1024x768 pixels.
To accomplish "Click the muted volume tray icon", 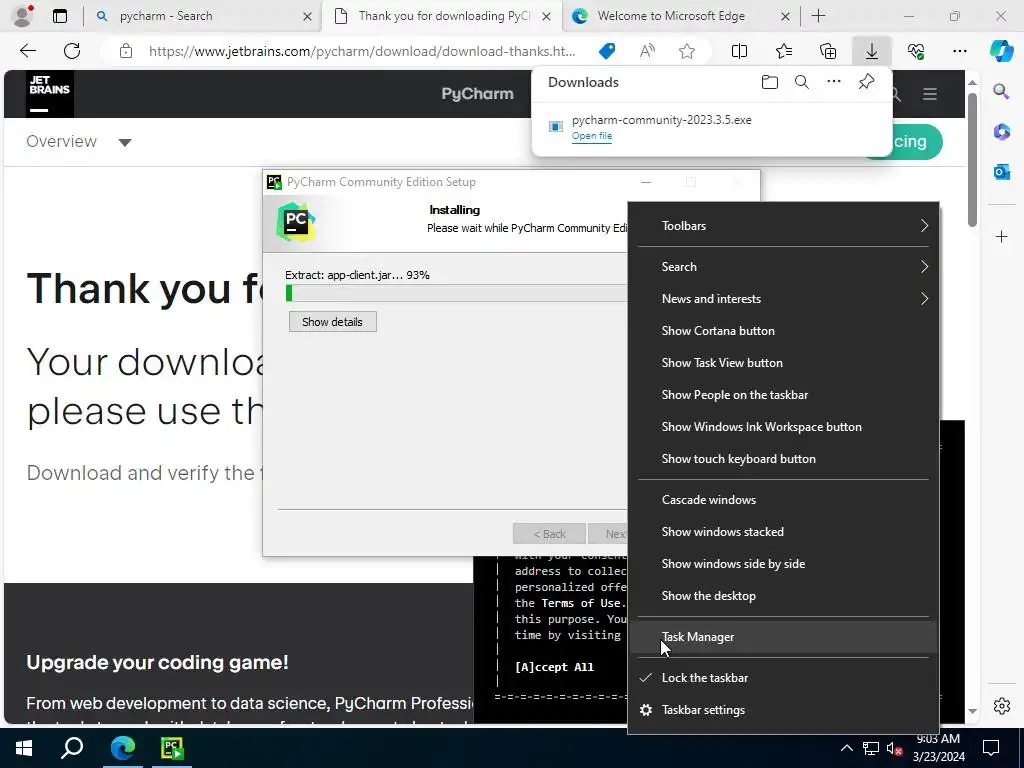I will coord(894,748).
